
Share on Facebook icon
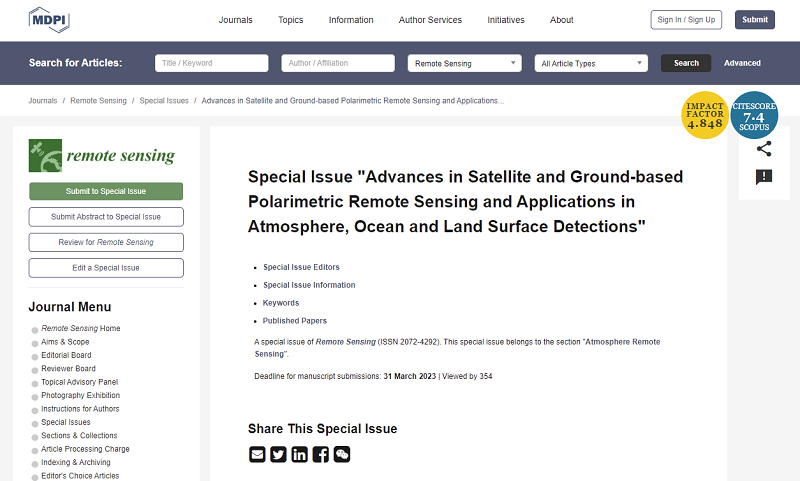pos(321,454)
